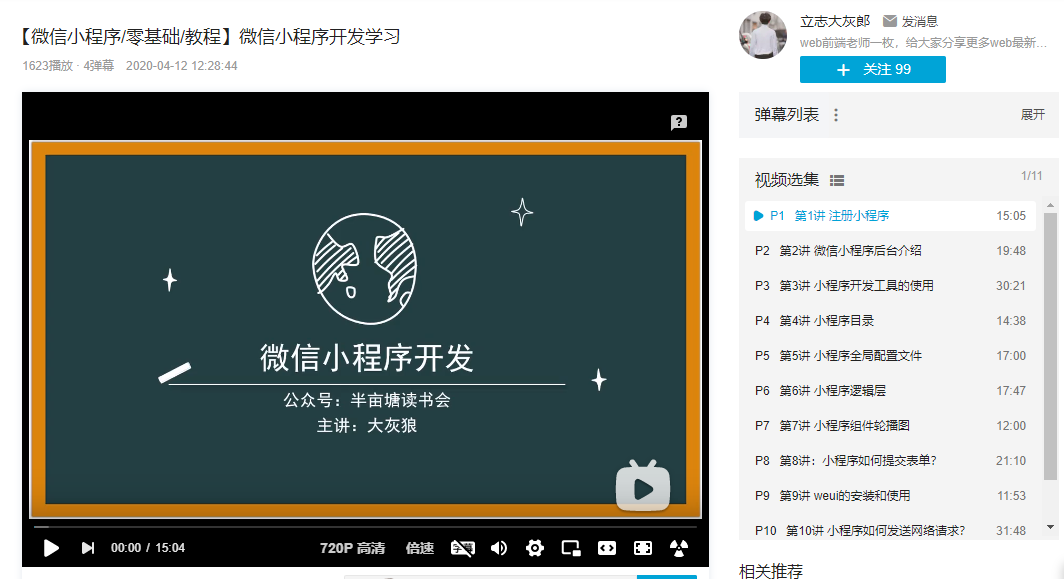This screenshot has height=579, width=1064.
Task: Click uploader description web前端老师一枚 text
Action: 924,43
